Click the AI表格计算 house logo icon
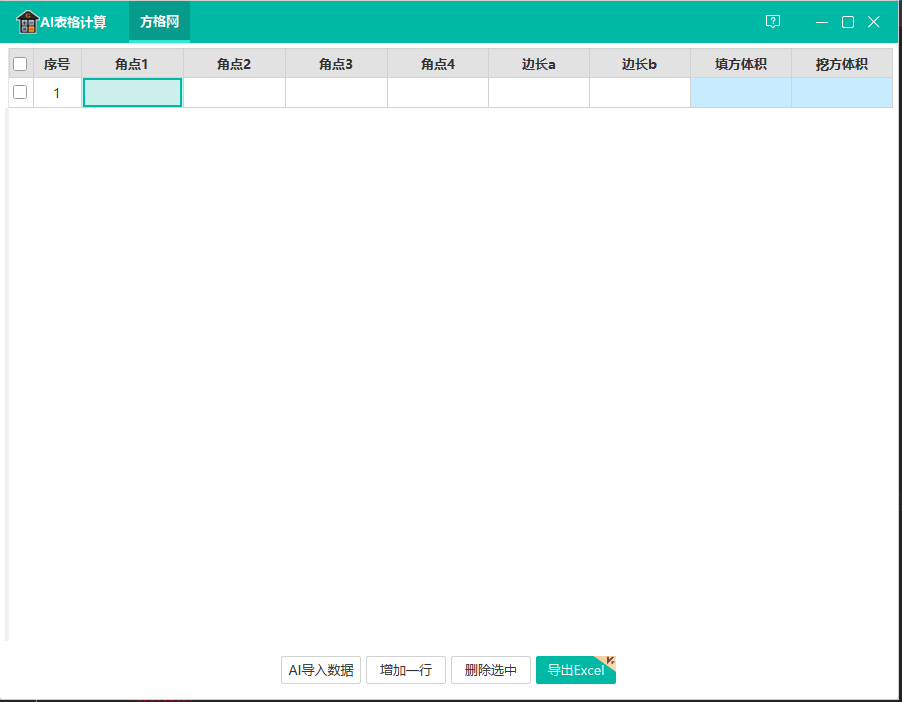Screen dimensions: 902x702 (27, 22)
